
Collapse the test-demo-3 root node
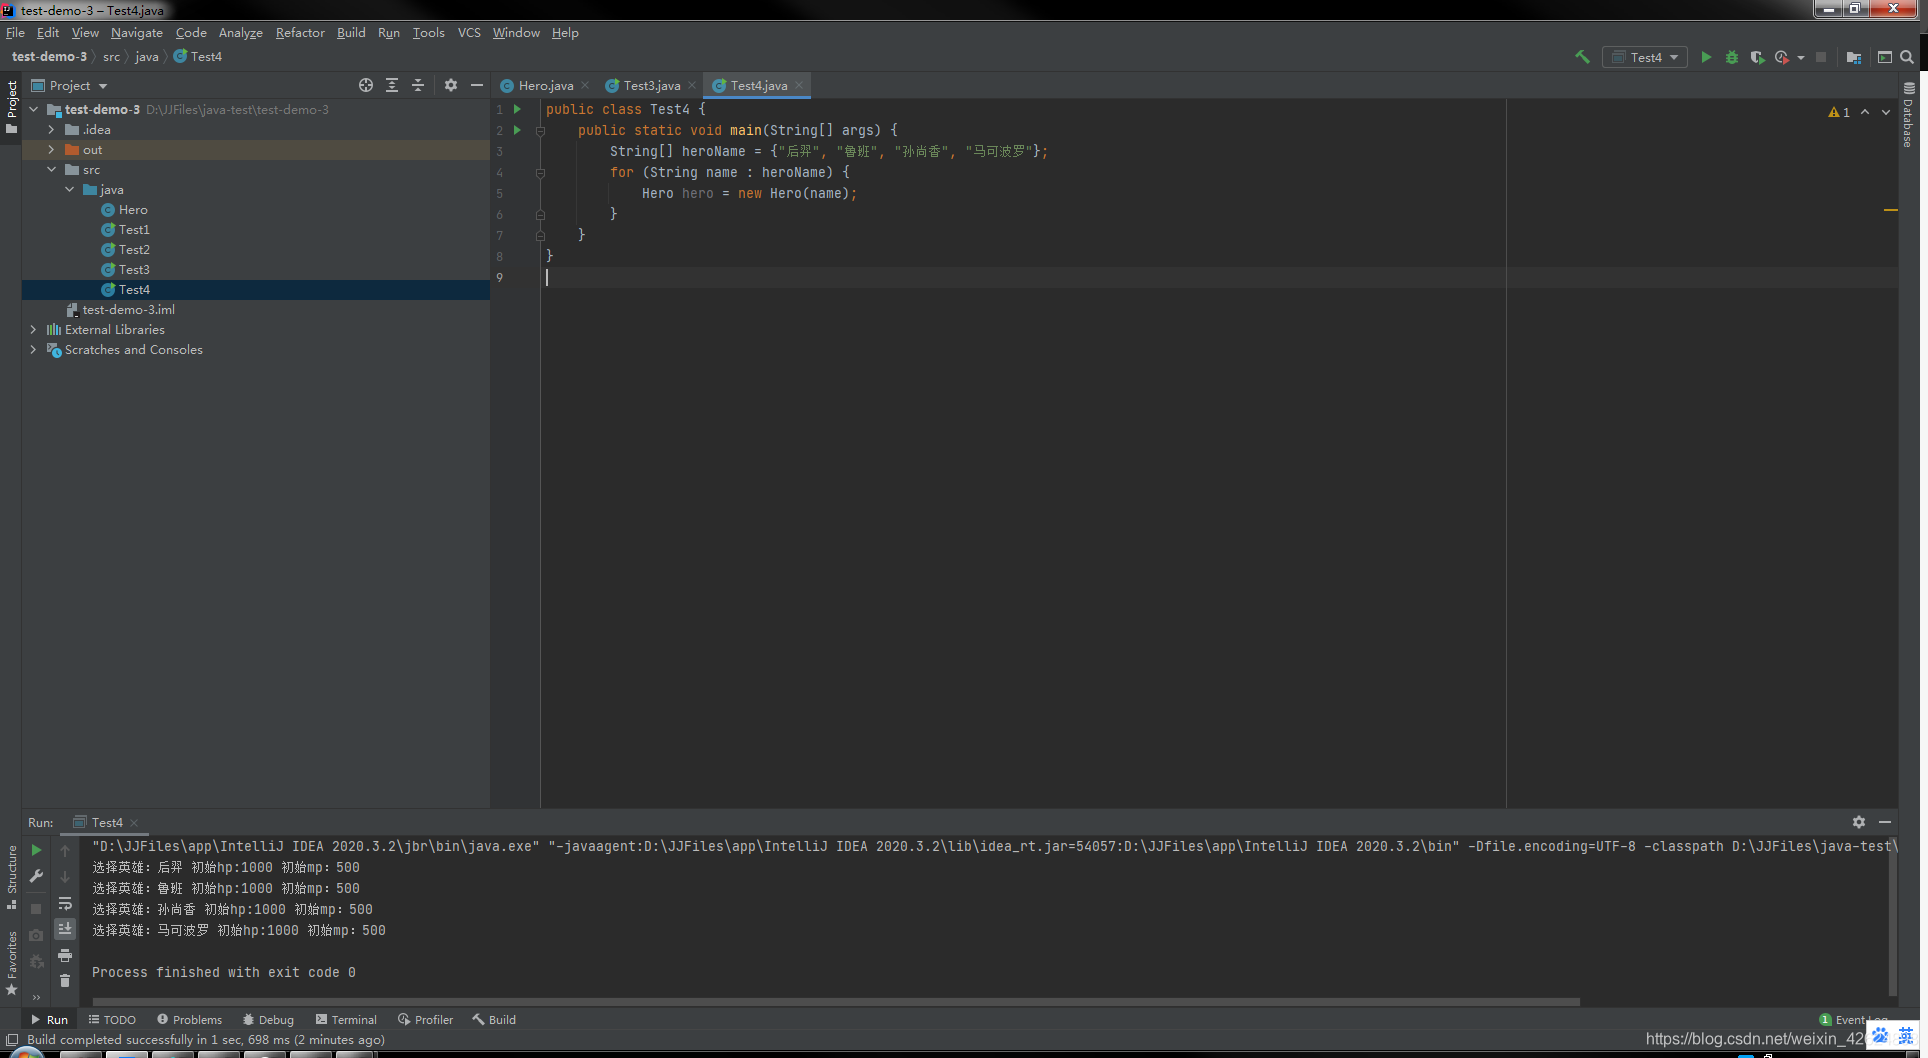[x=34, y=109]
